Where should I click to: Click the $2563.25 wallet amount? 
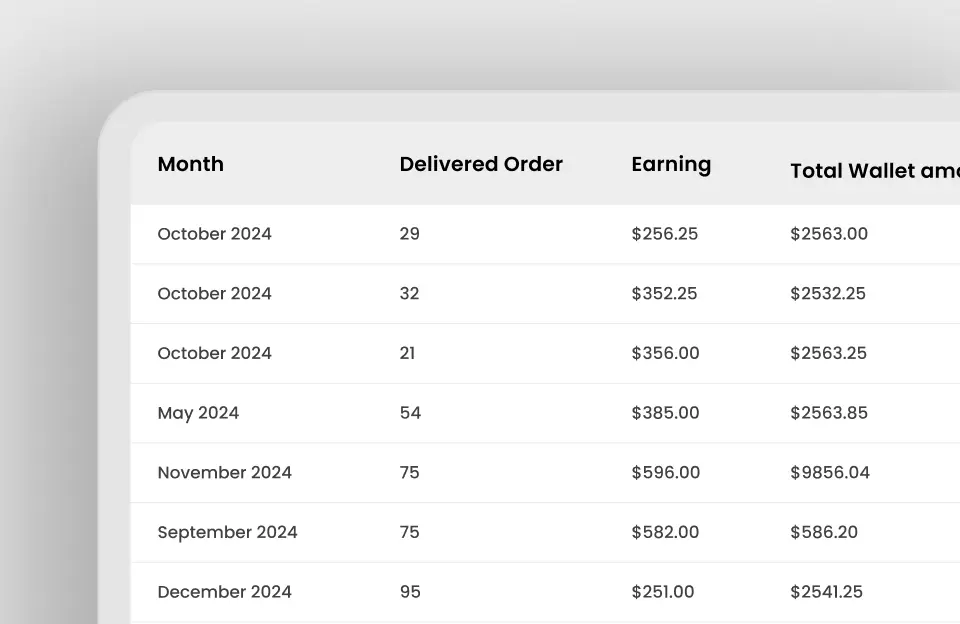click(828, 353)
